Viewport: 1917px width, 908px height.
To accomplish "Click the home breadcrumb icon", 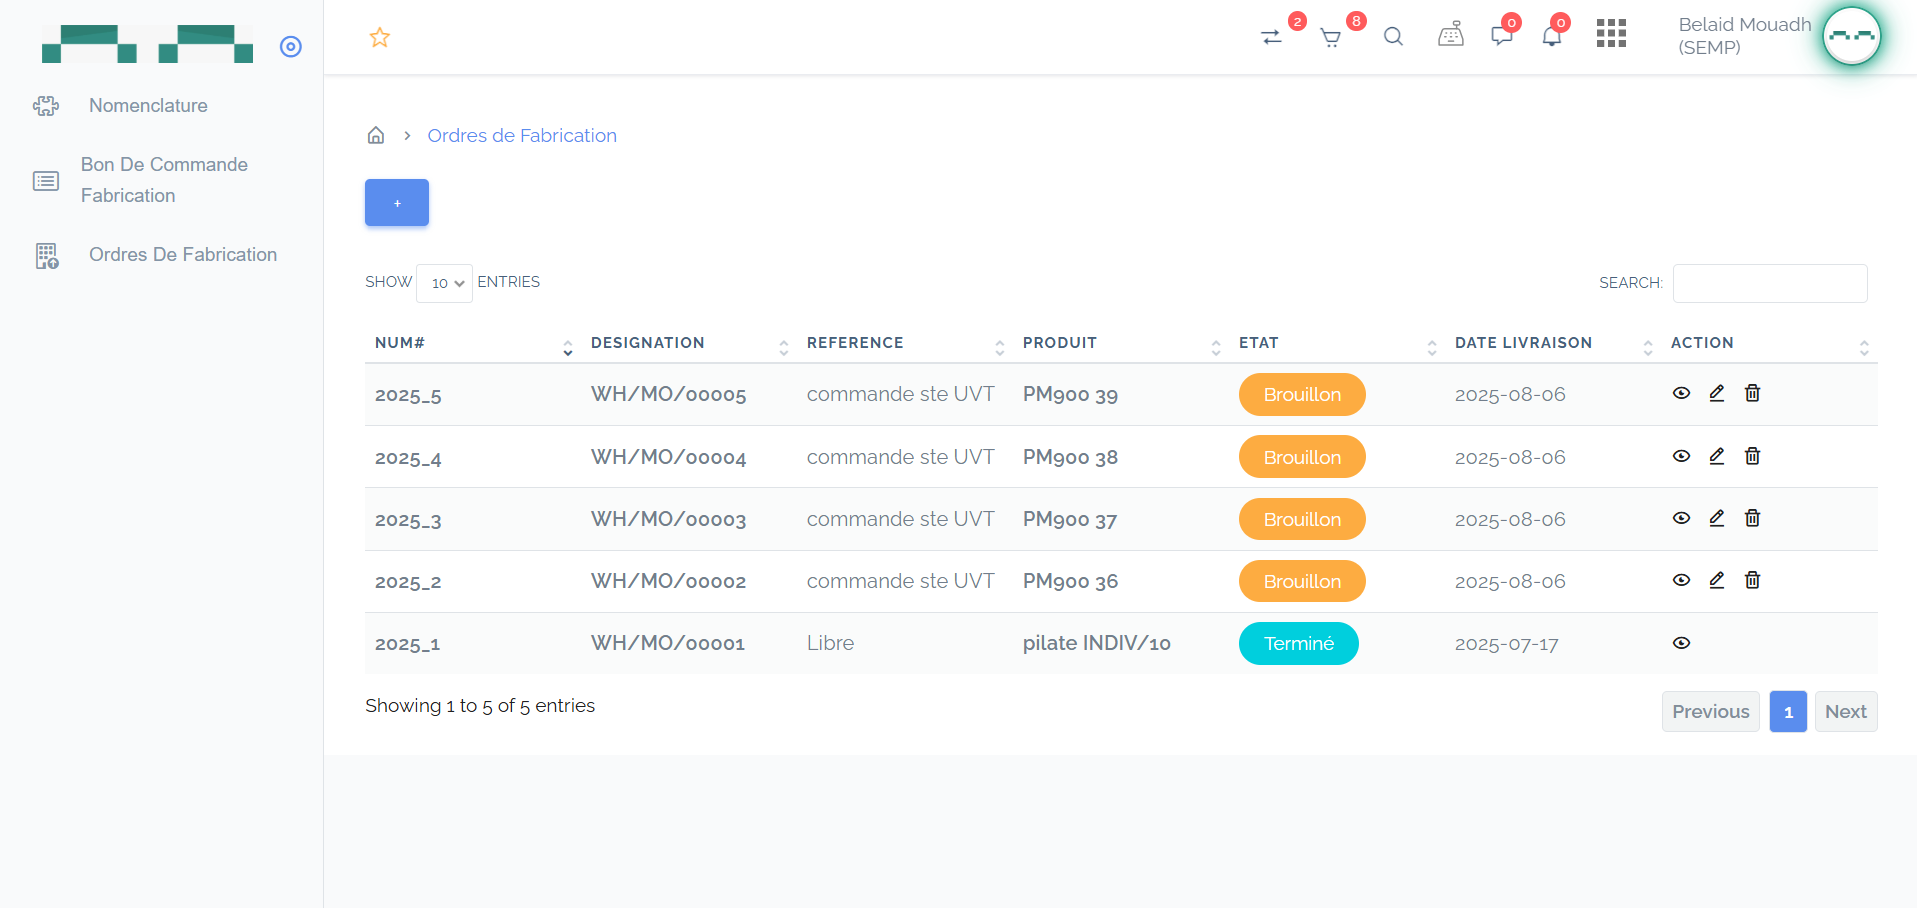I will pos(376,135).
